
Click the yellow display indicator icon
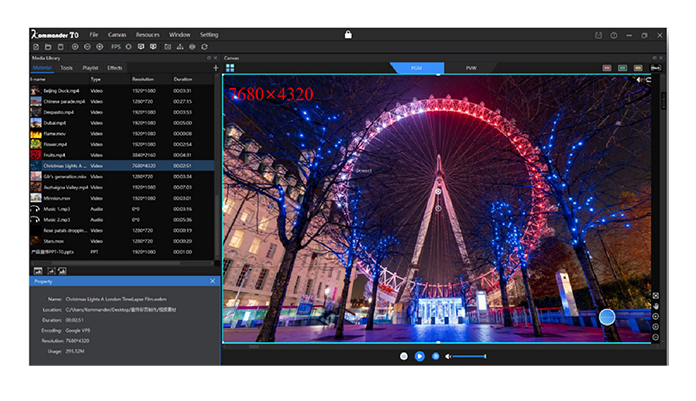(x=637, y=68)
